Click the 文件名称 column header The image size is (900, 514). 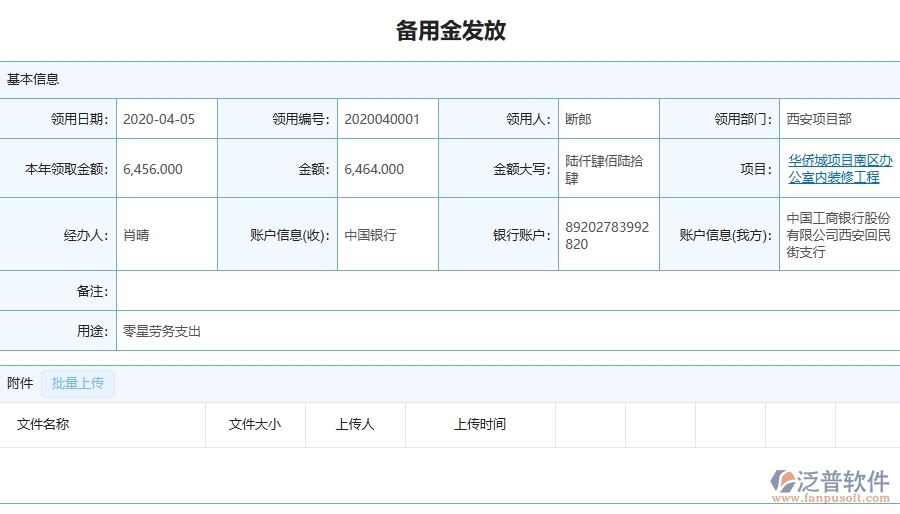coord(43,424)
